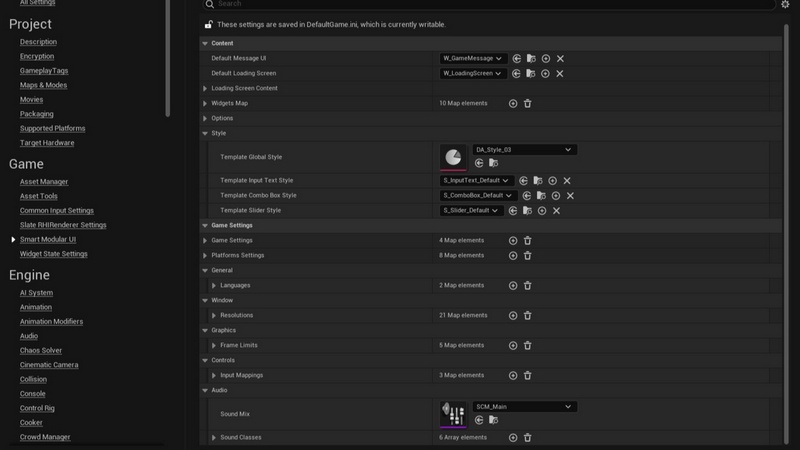Collapse the Content section

[x=205, y=44]
